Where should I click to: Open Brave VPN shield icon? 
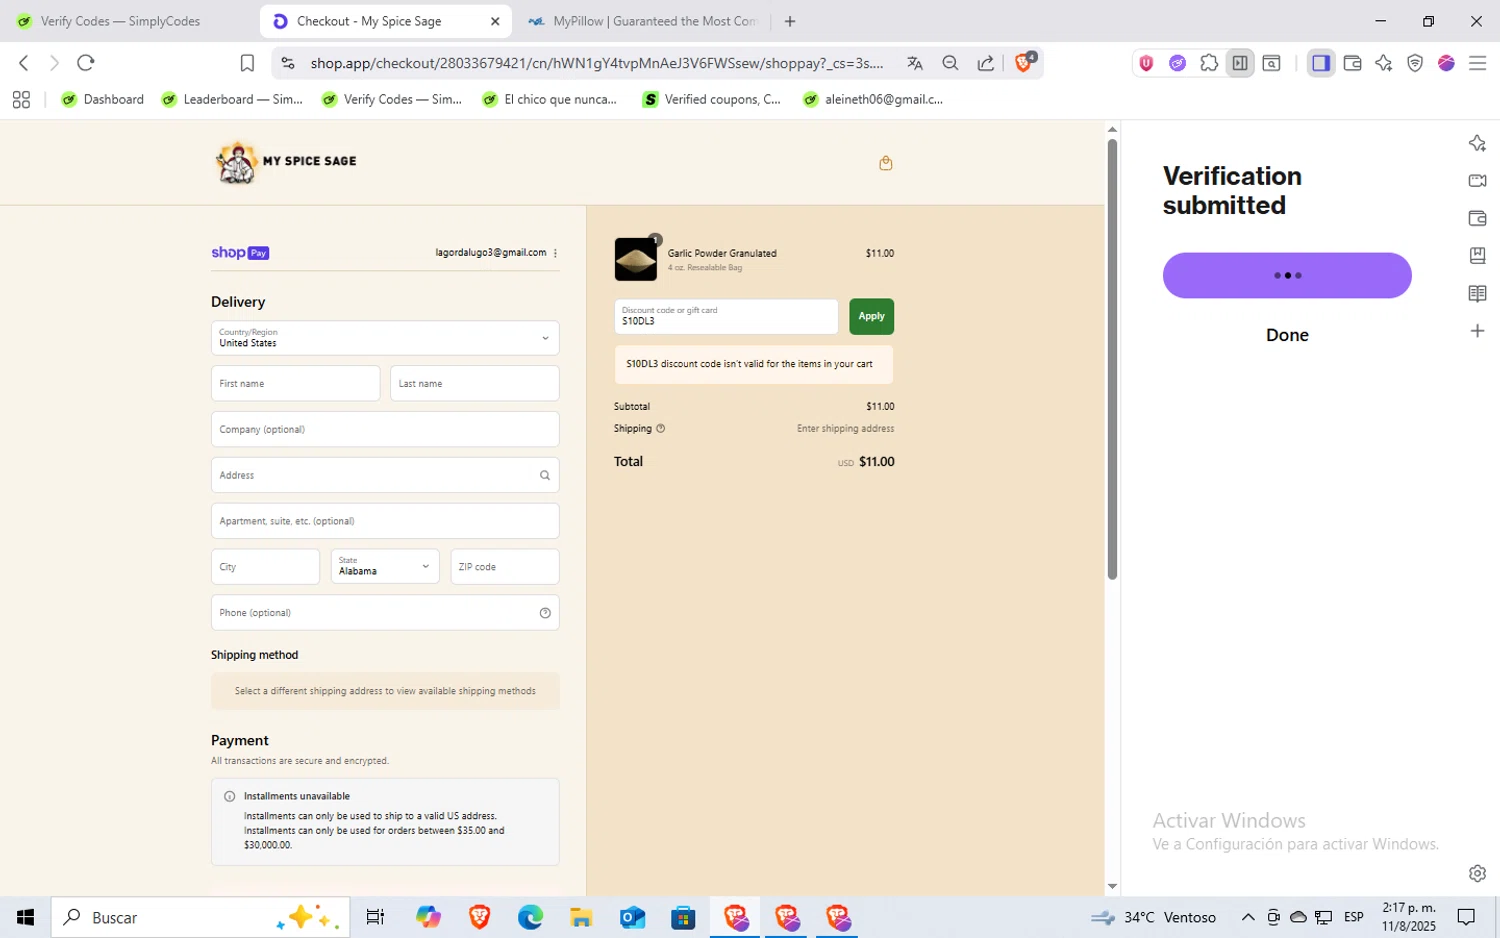click(1415, 63)
